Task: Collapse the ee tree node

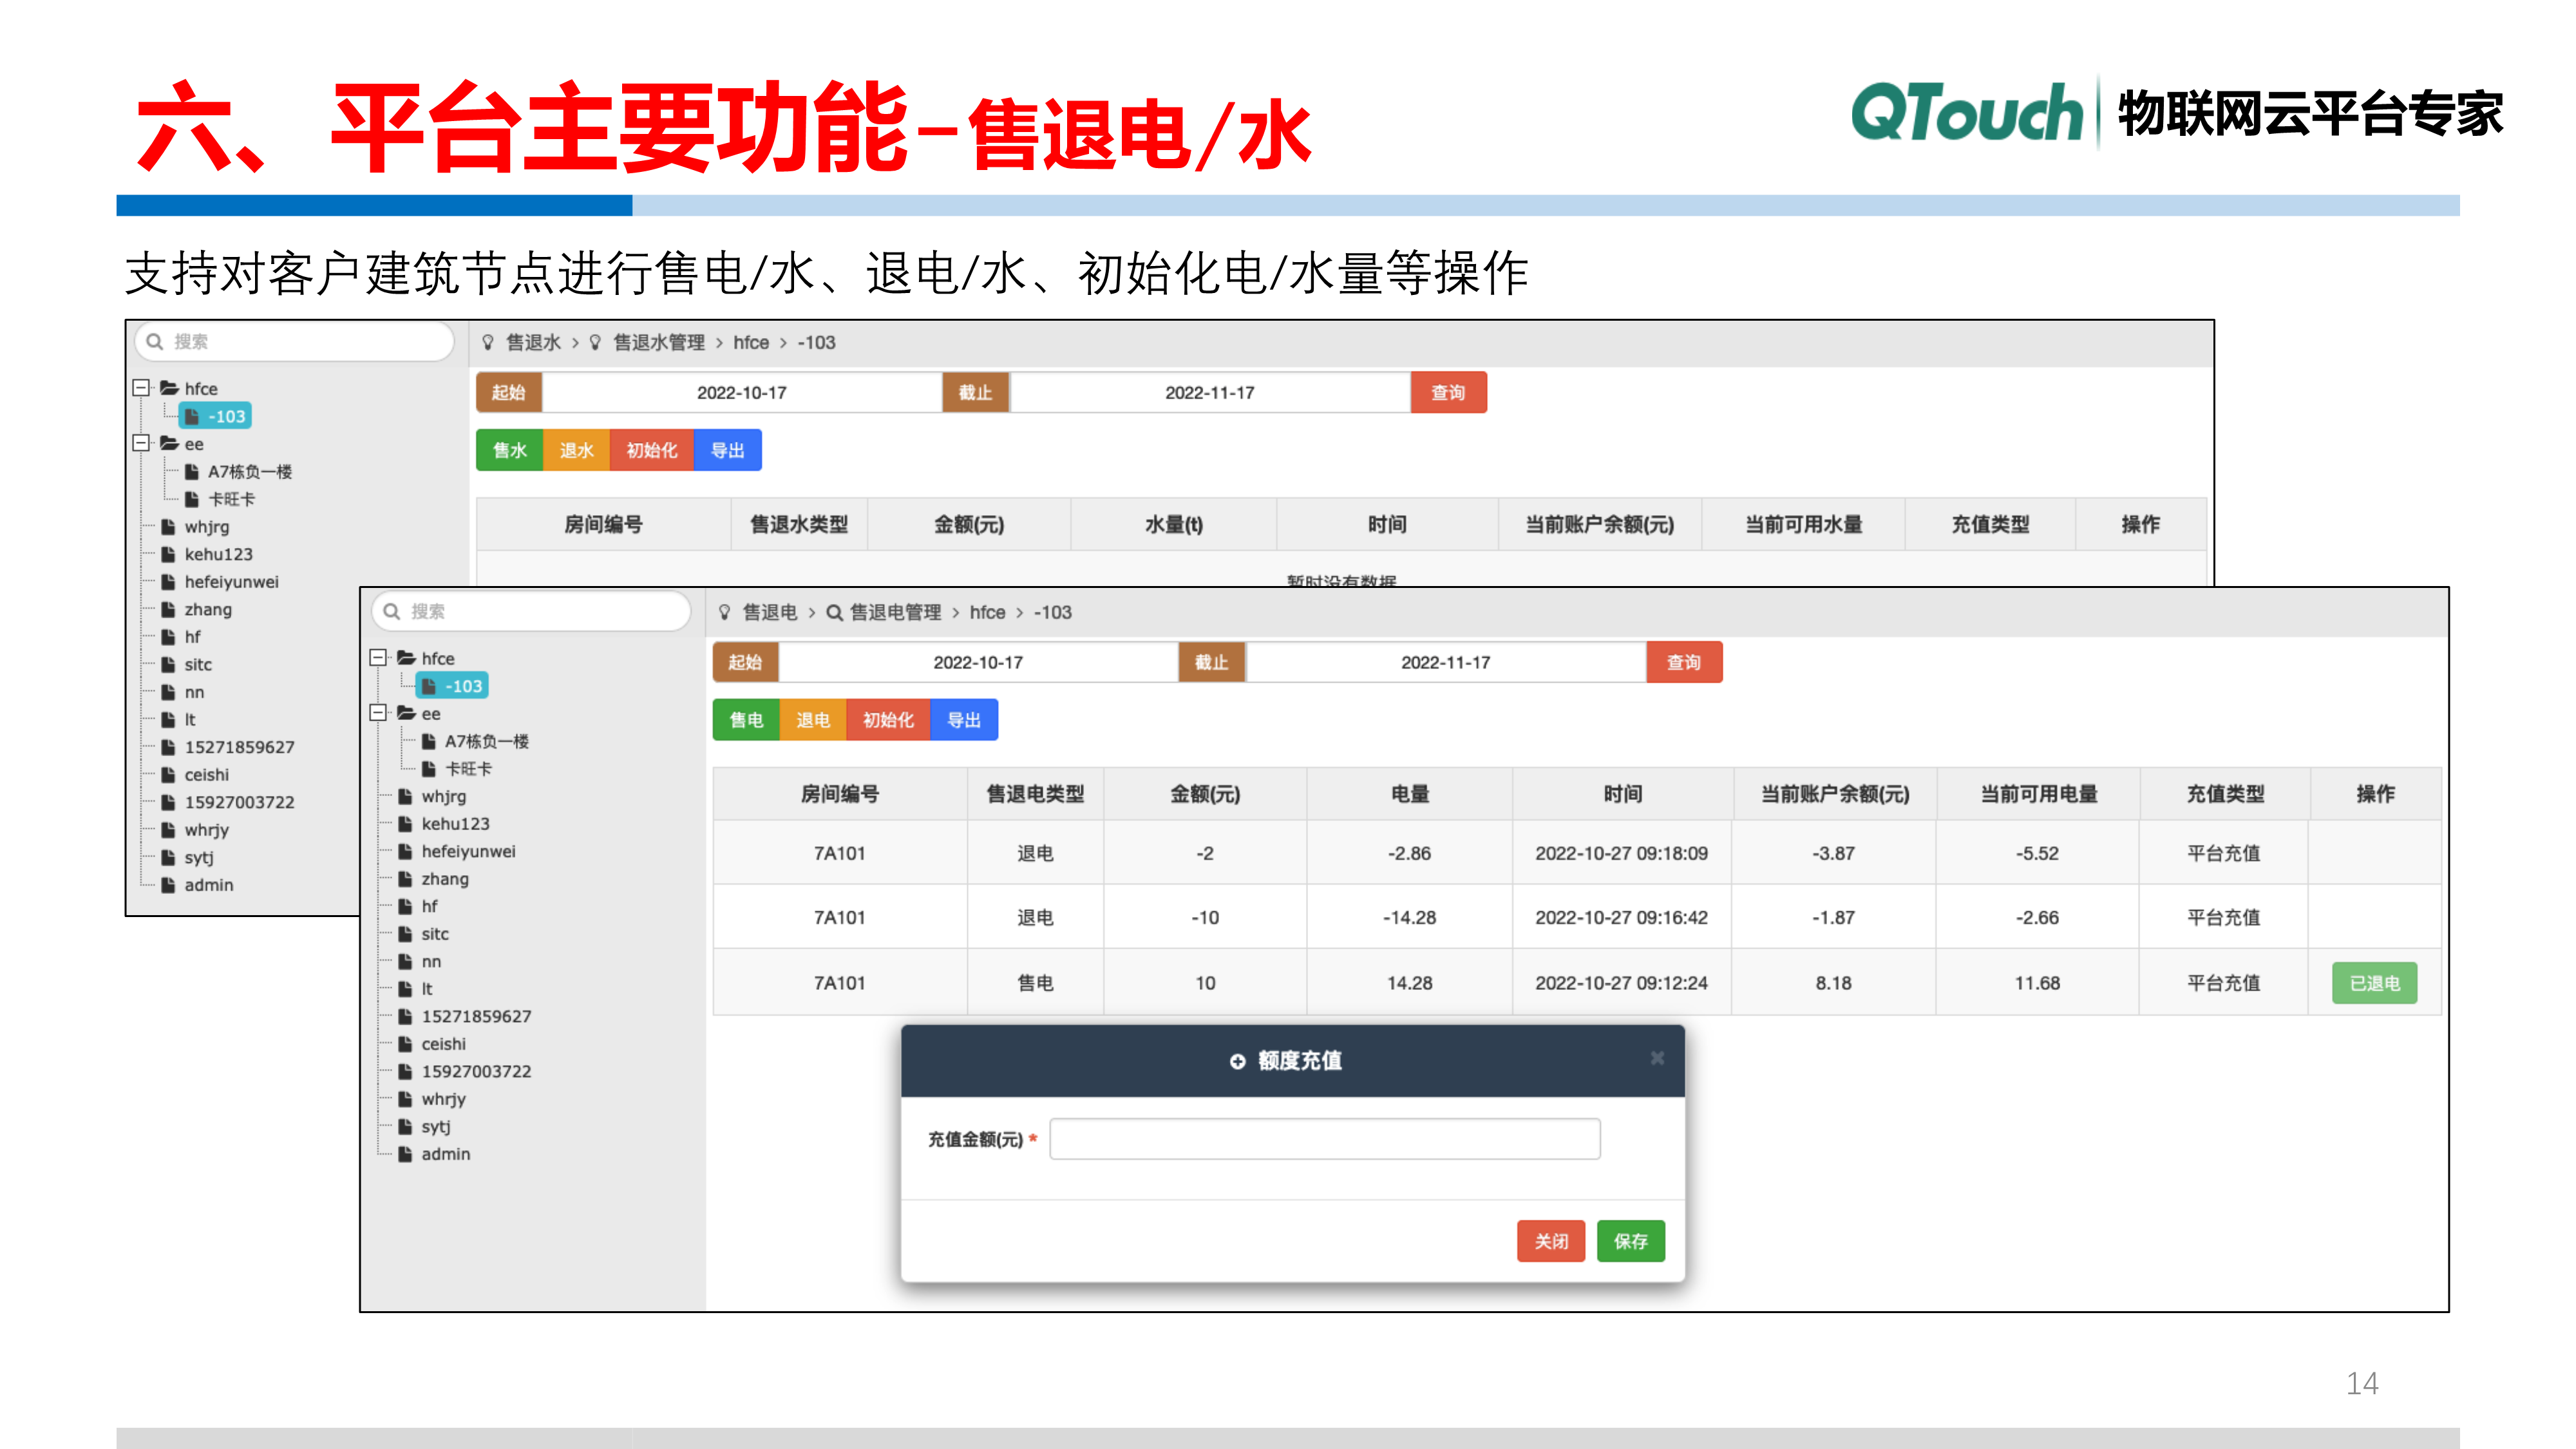Action: tap(377, 713)
